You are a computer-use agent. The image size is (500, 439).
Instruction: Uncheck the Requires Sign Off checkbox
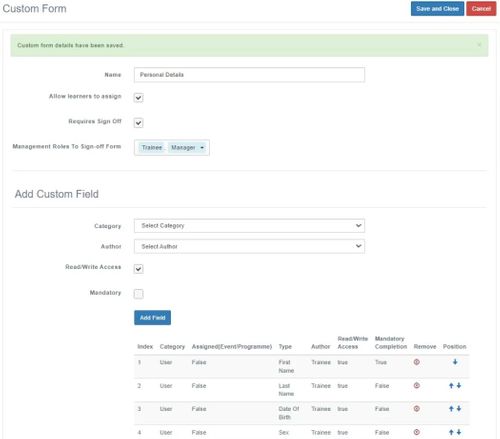click(x=138, y=123)
